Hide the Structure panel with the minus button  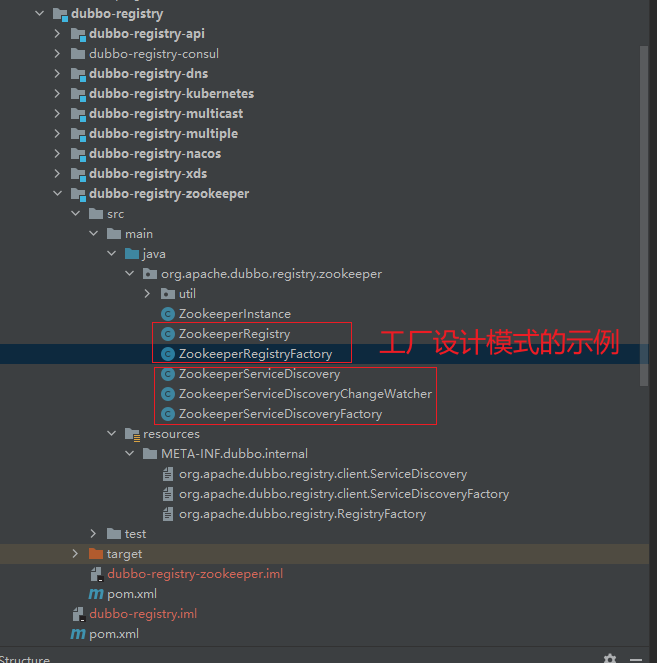pos(635,659)
